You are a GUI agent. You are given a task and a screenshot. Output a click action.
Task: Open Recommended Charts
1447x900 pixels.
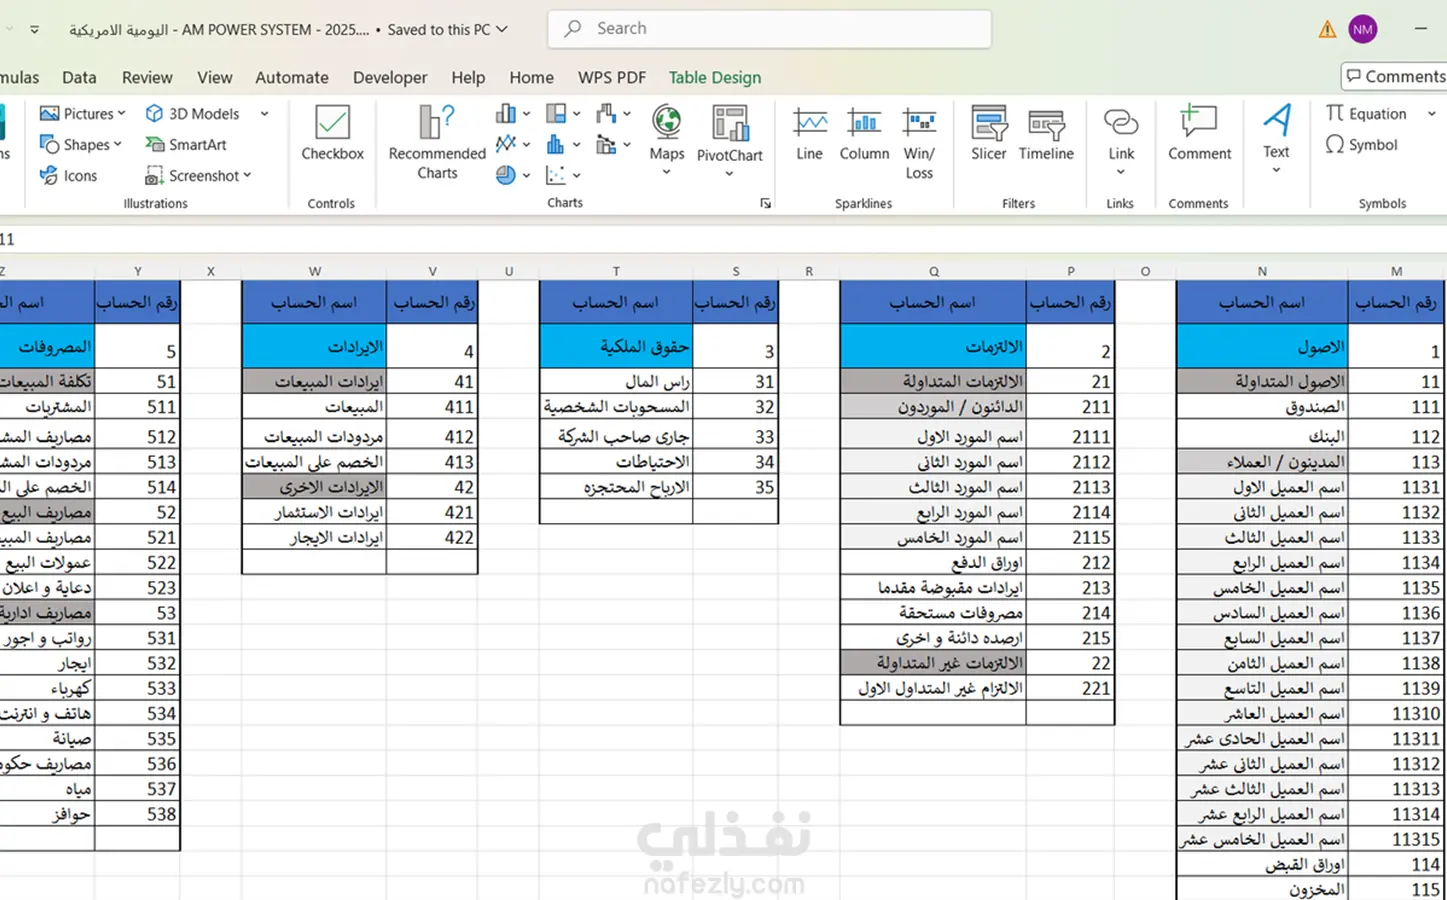point(437,142)
